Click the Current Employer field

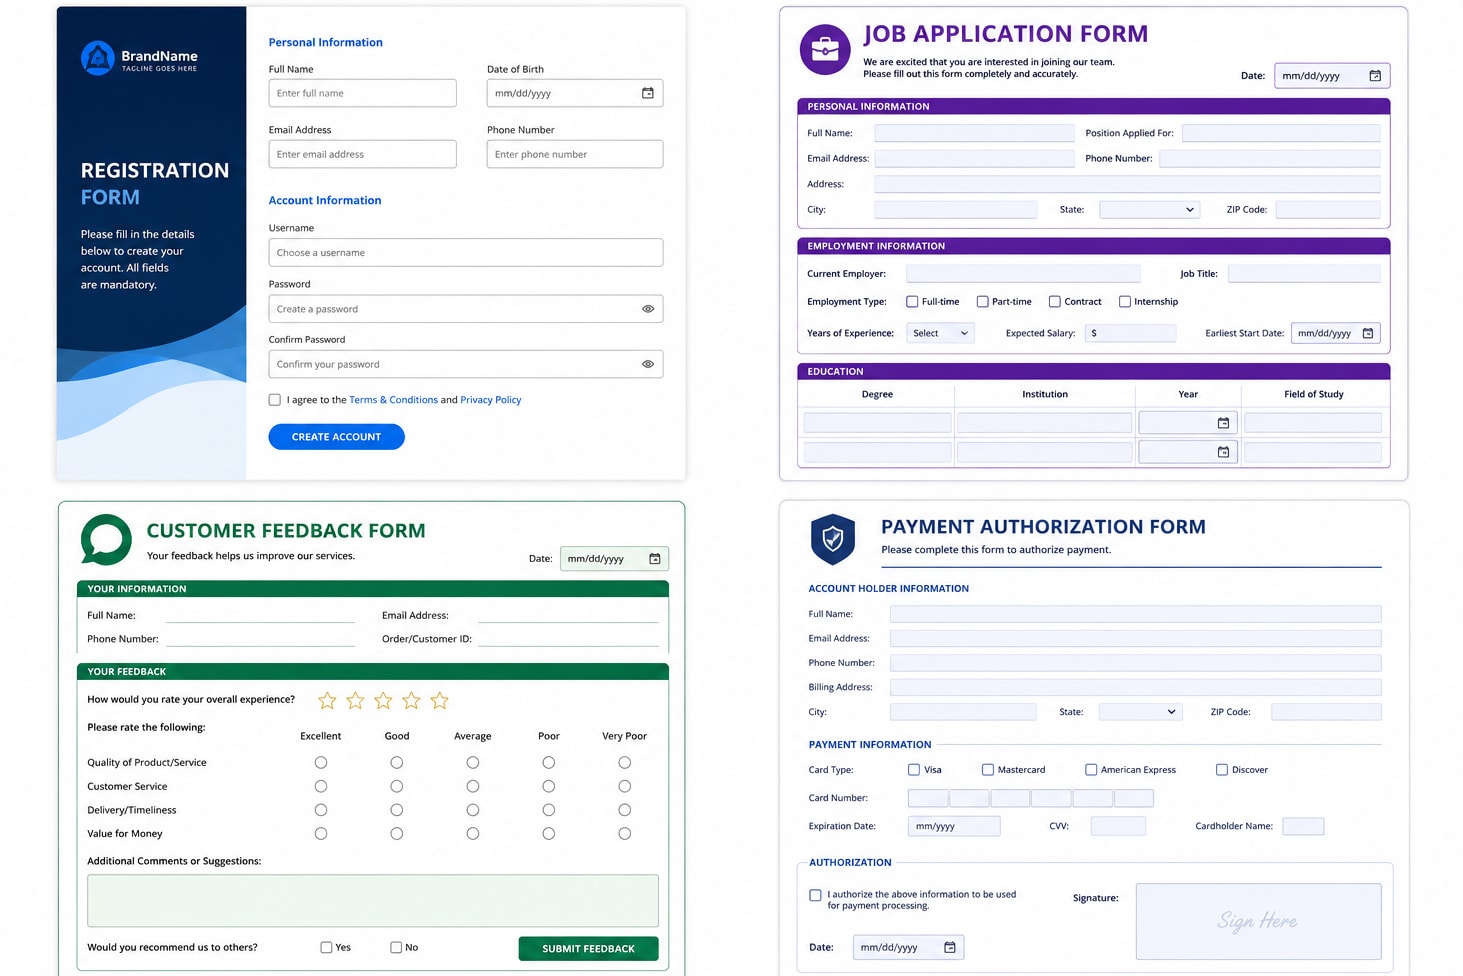pos(1023,274)
